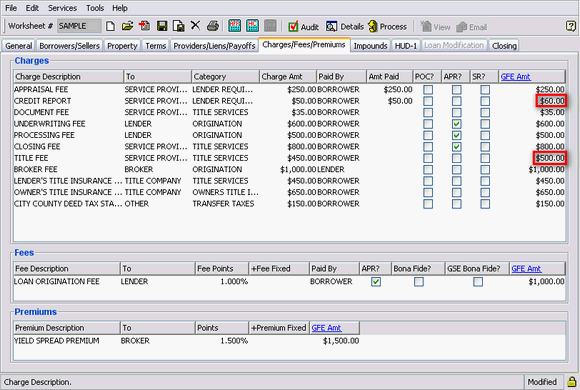
Task: Switch to the Providers/Liens/Payoffs tab
Action: click(x=214, y=46)
